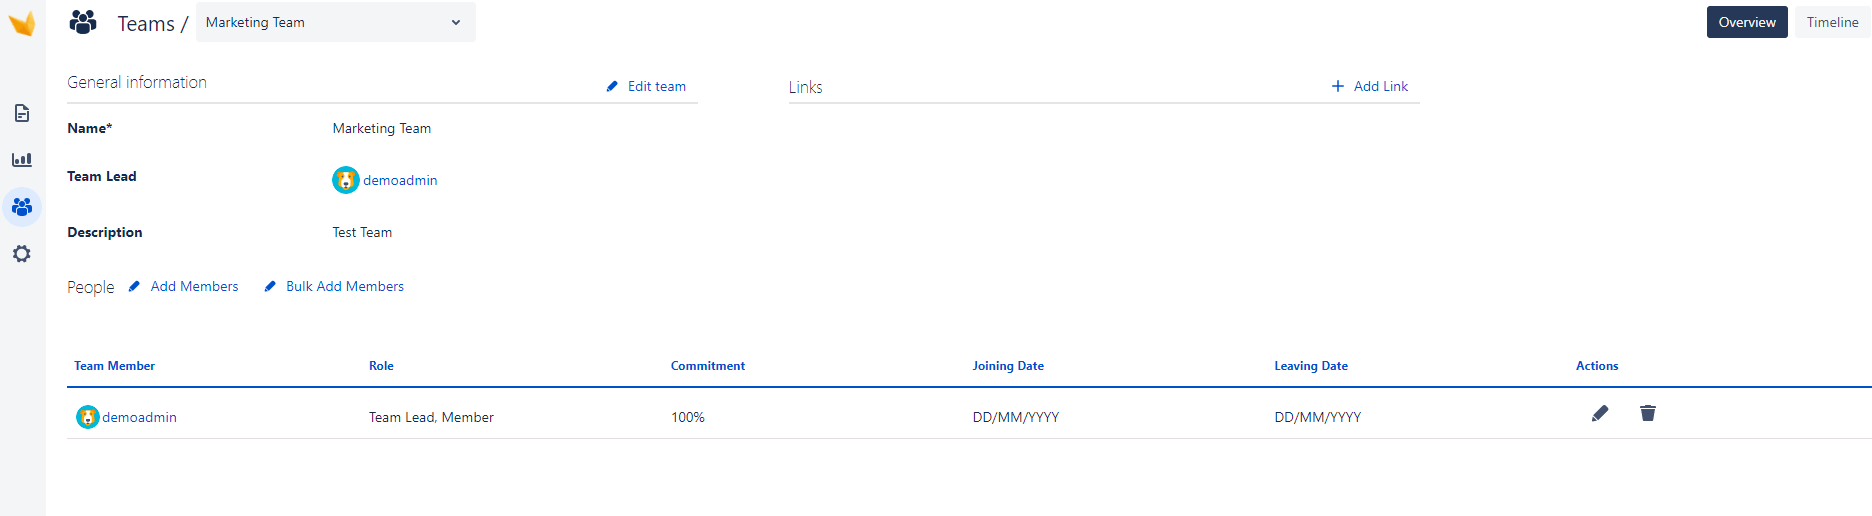Open the bar chart reports icon

pos(22,160)
